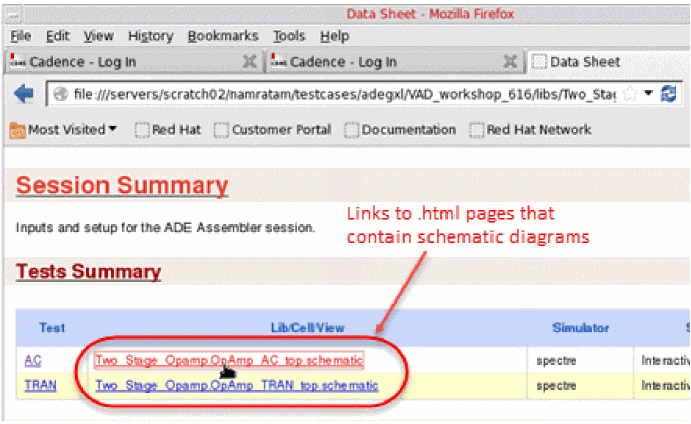Expand the URL history dropdown arrow
Screen dimensions: 691x424
tap(648, 93)
